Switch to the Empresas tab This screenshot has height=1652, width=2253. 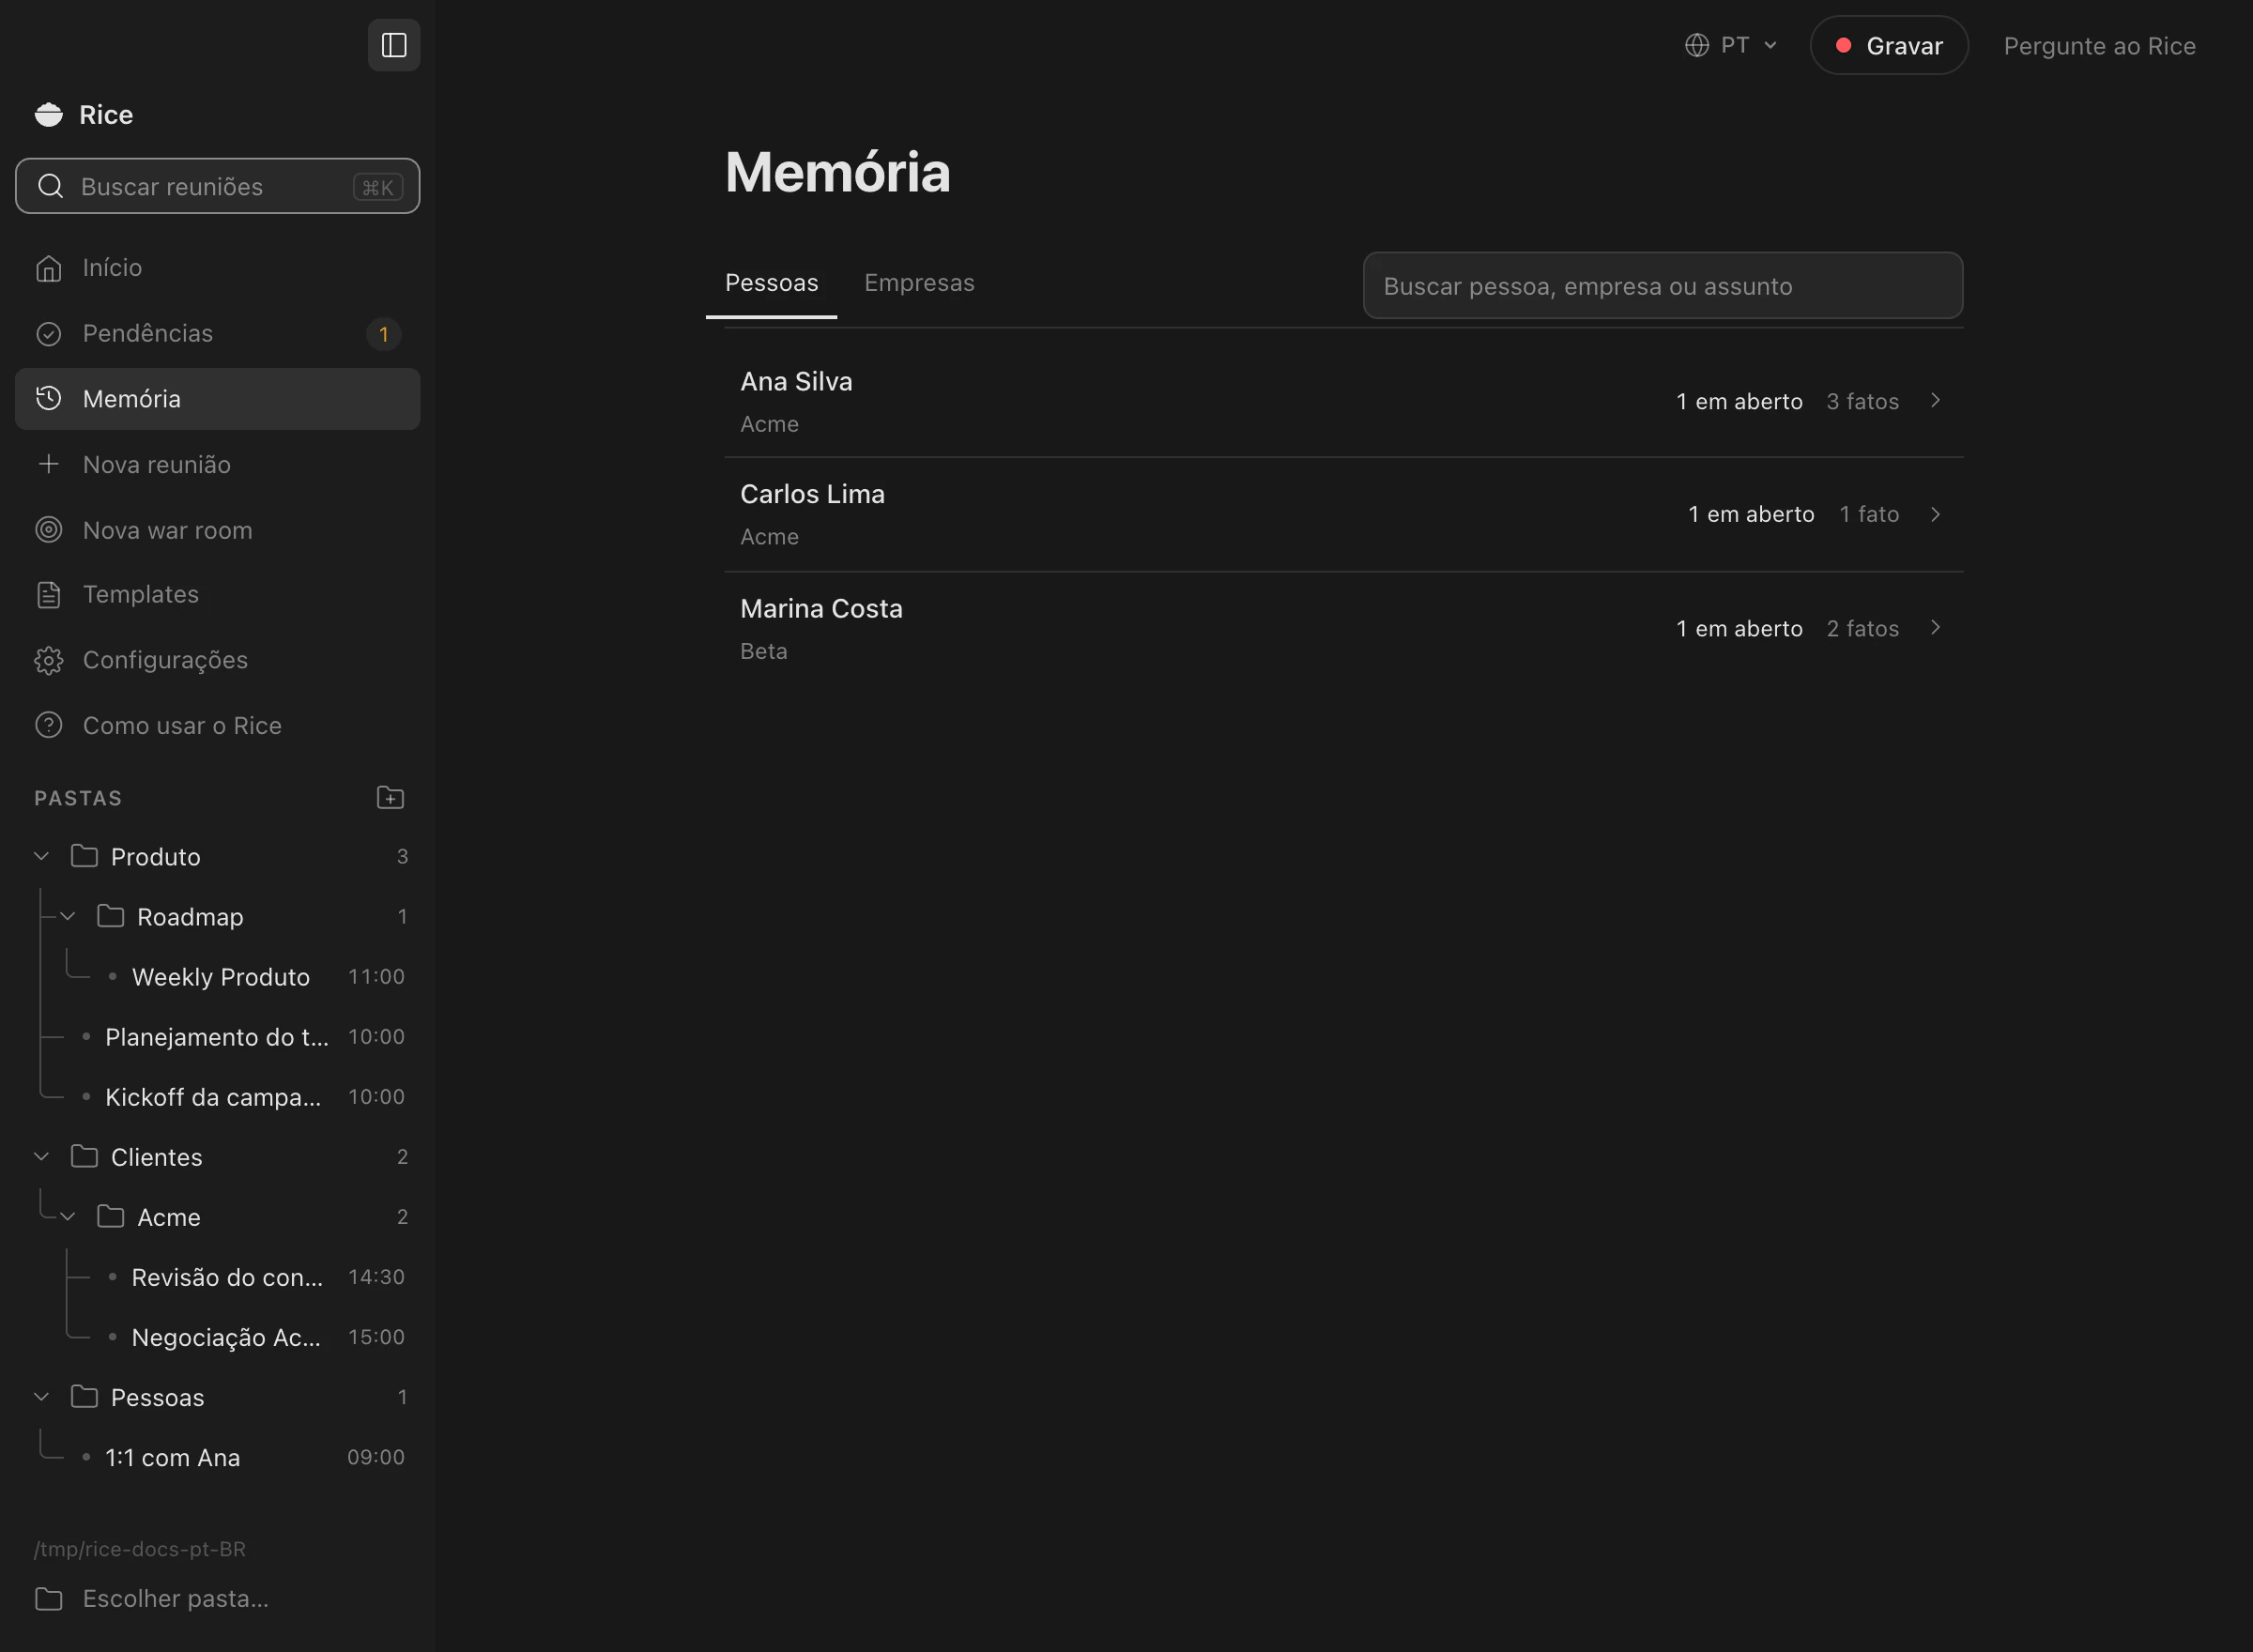919,283
